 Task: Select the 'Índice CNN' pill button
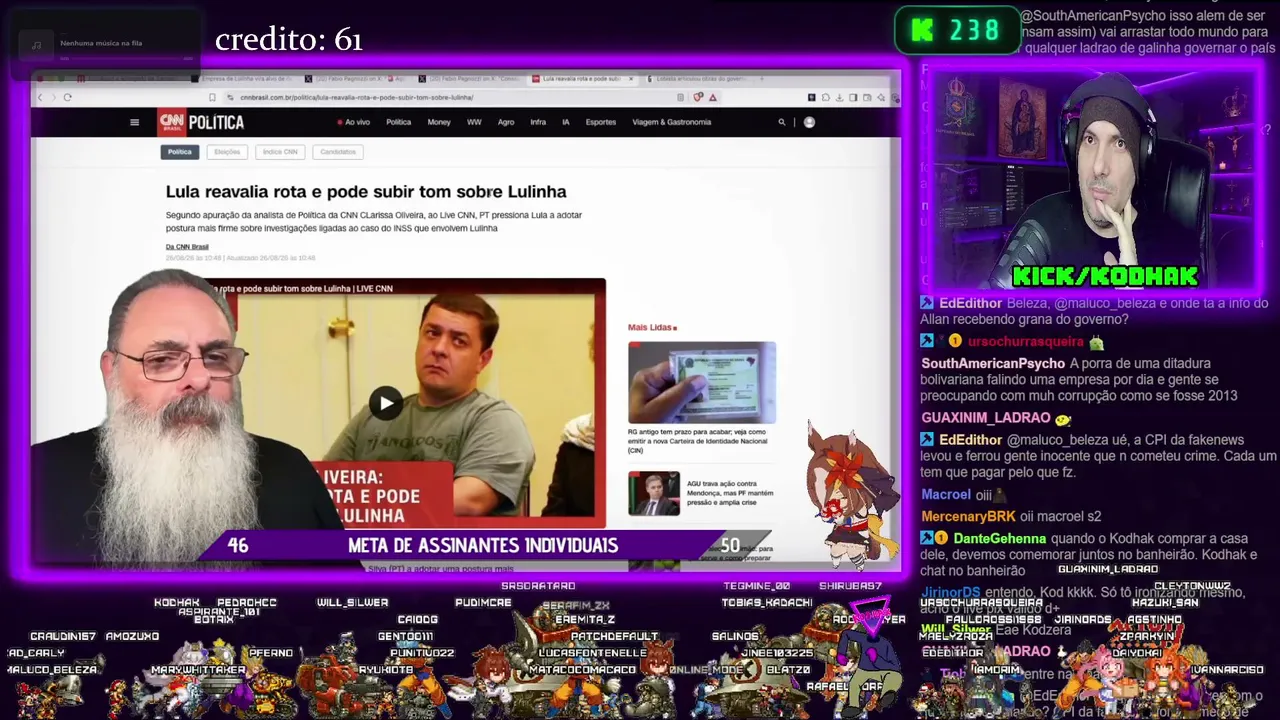click(280, 152)
